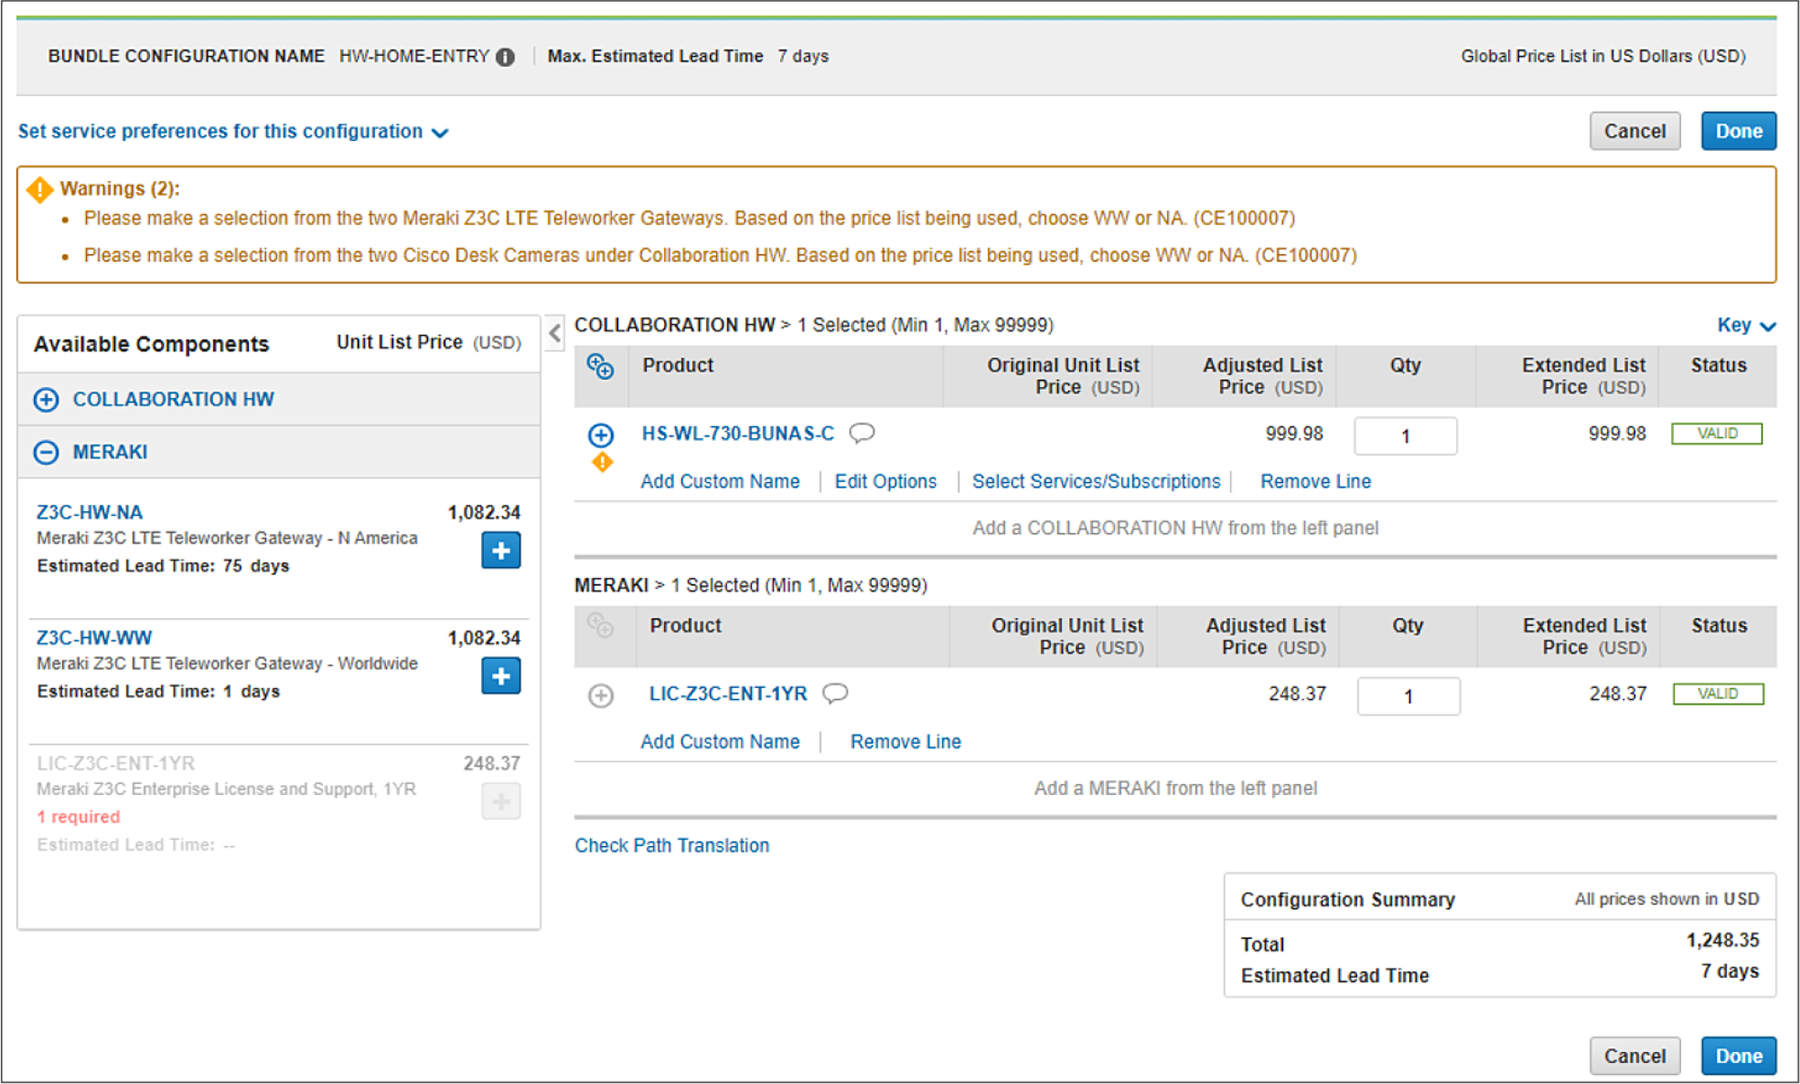Viewport: 1800px width, 1084px height.
Task: Click the Qty field for HS-WL-730-BUNAS-C
Action: coord(1405,436)
